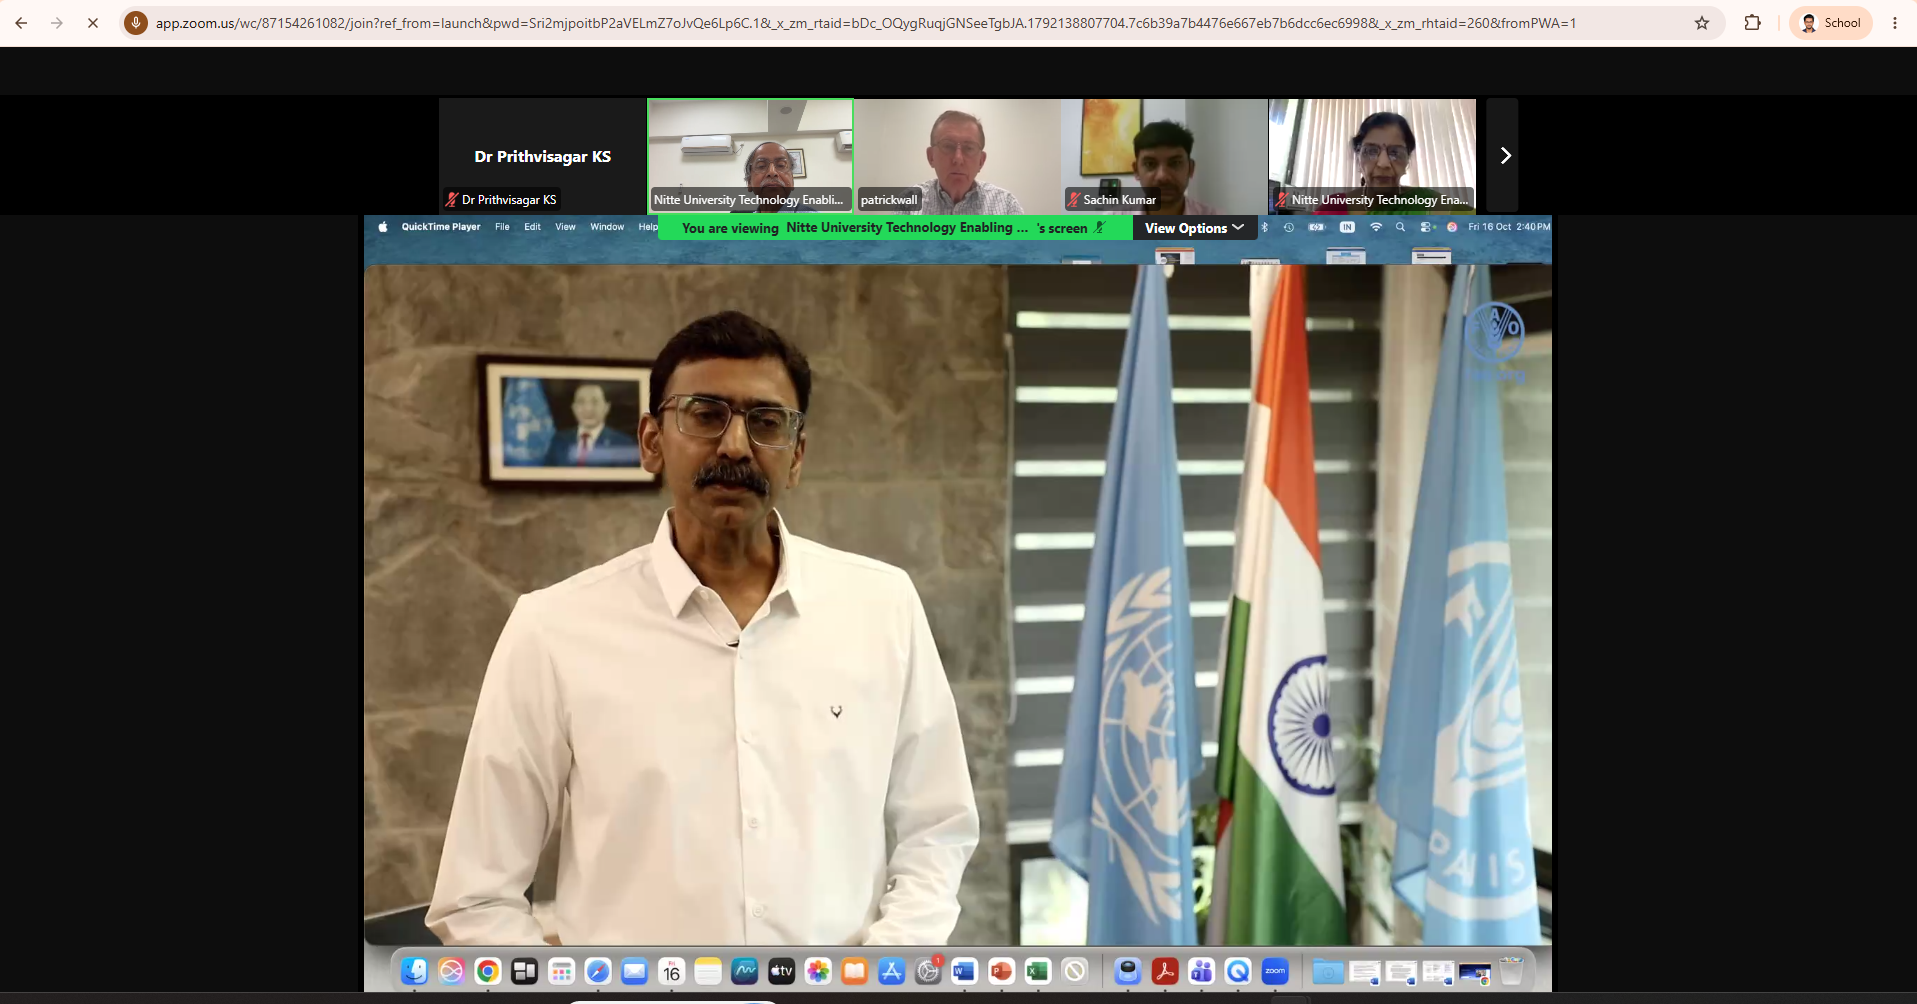The image size is (1917, 1004).
Task: Click Google Chrome in the shared dock
Action: [x=488, y=970]
